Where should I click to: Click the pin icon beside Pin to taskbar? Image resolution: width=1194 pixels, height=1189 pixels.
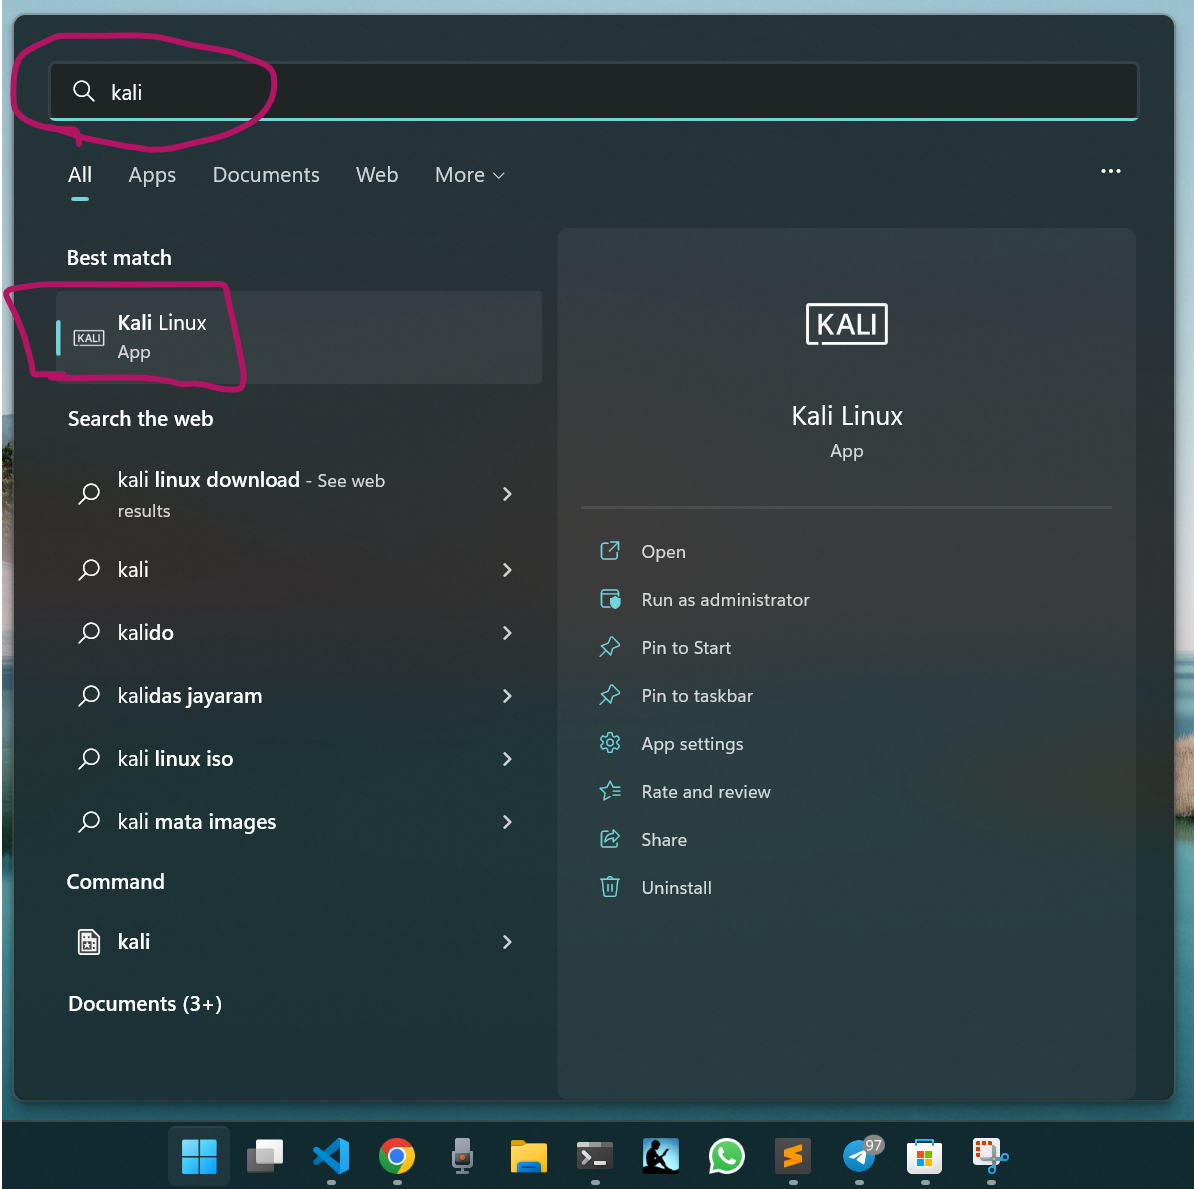pos(610,695)
